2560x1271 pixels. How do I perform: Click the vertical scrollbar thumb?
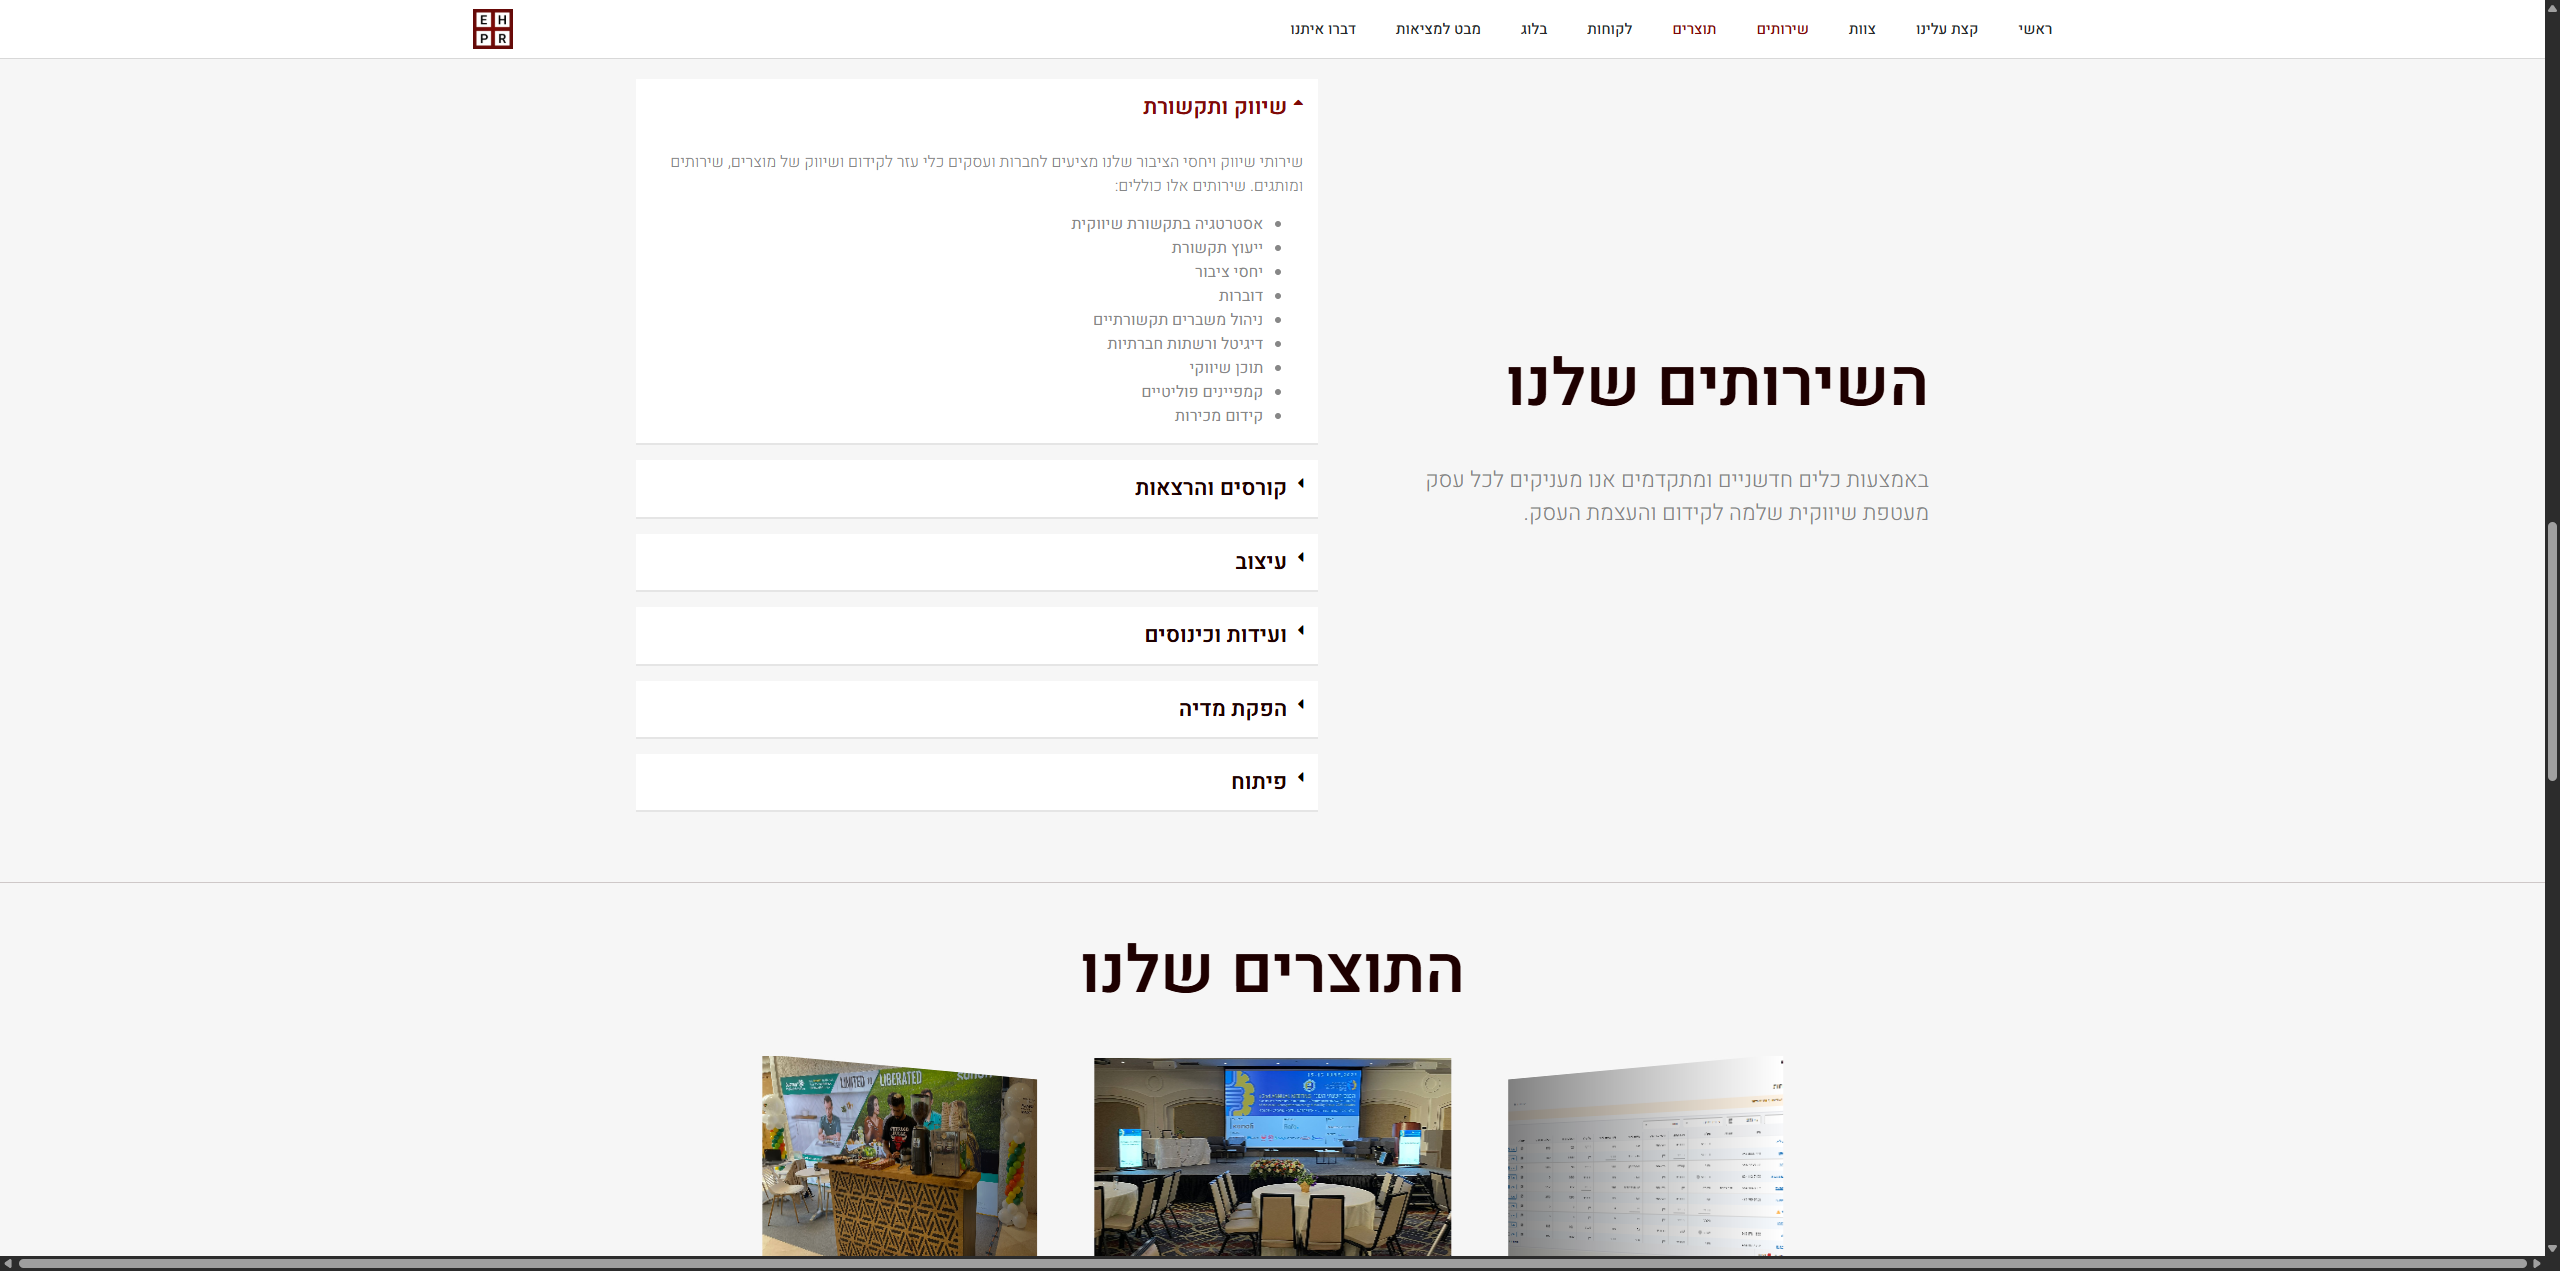click(x=2551, y=650)
